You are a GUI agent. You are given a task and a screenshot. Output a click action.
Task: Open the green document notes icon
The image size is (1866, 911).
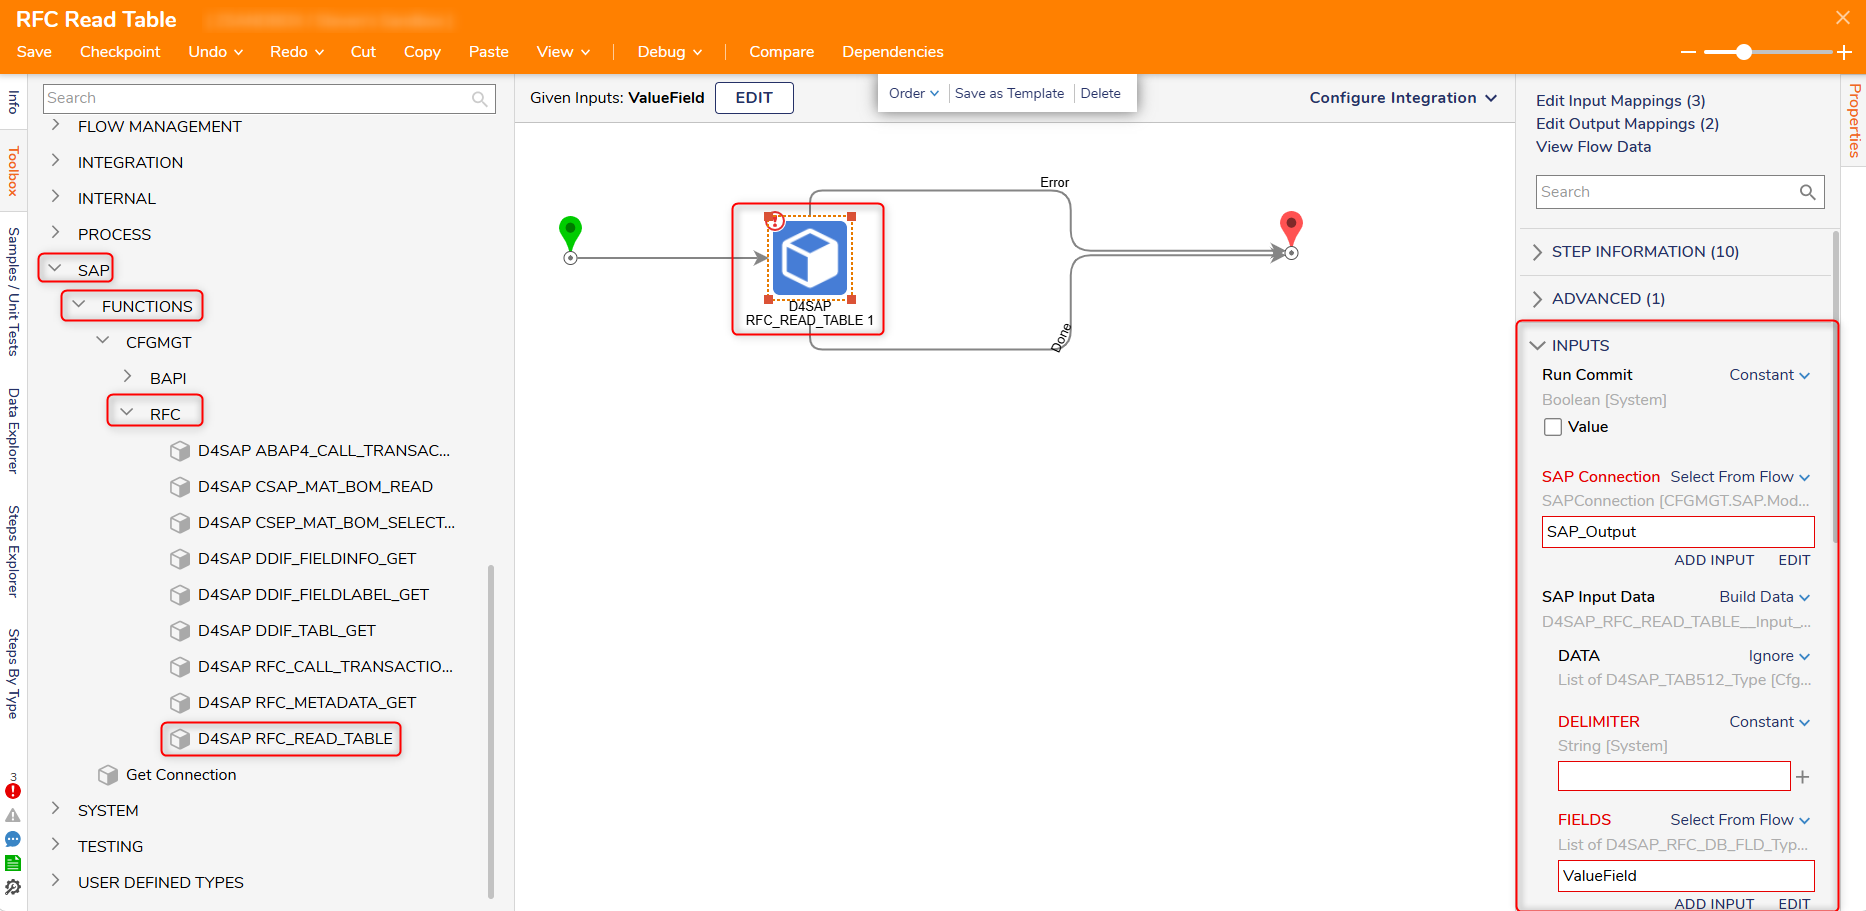point(13,863)
